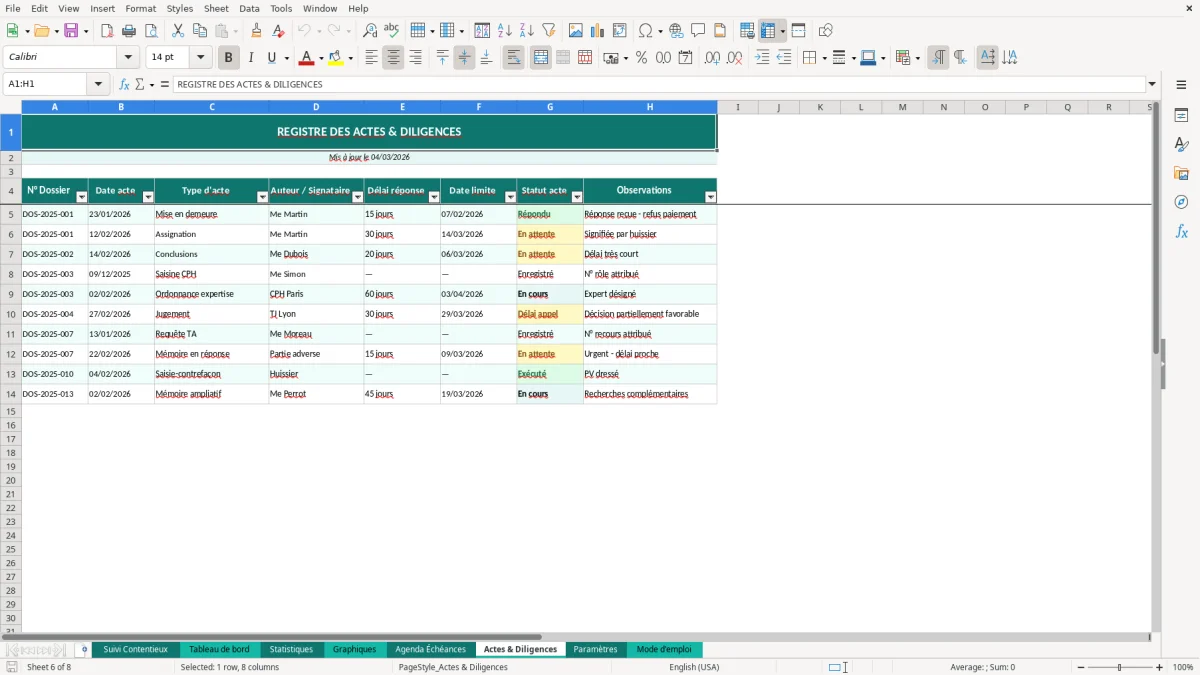Select column H header

649,107
